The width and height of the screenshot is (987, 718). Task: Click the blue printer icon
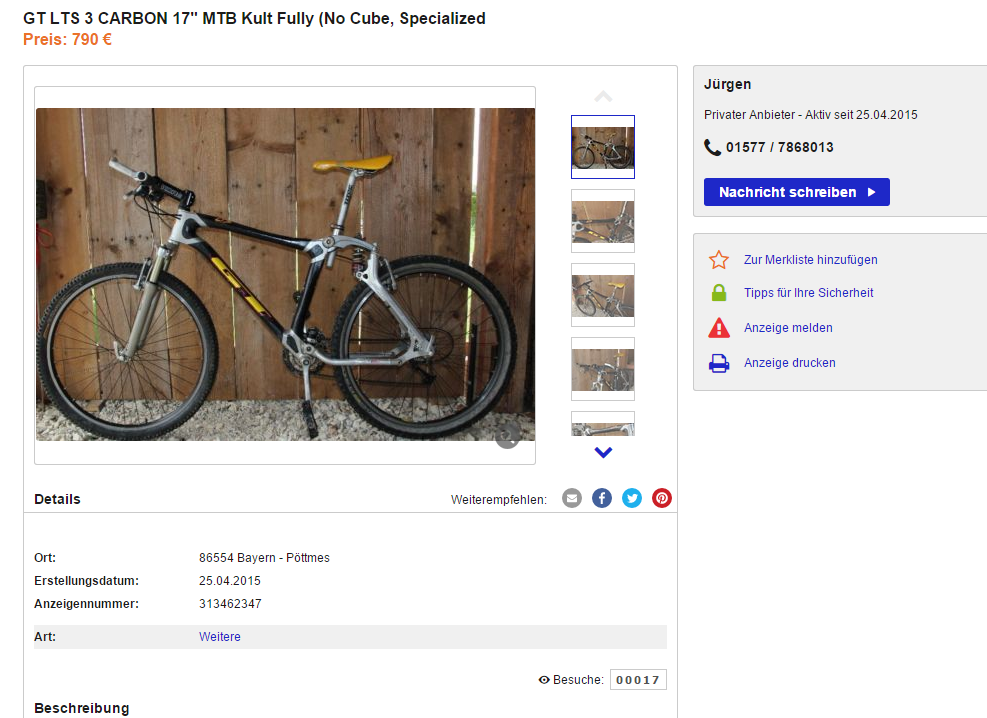pyautogui.click(x=719, y=363)
